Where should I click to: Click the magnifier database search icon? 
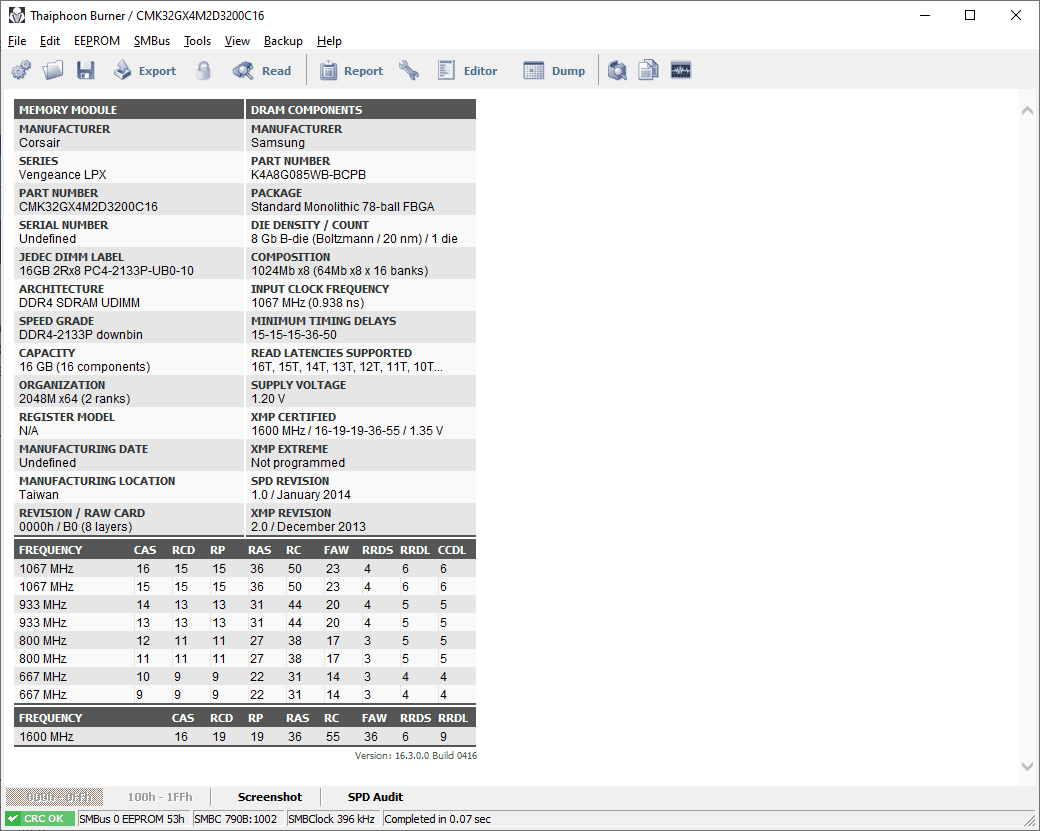(x=618, y=70)
